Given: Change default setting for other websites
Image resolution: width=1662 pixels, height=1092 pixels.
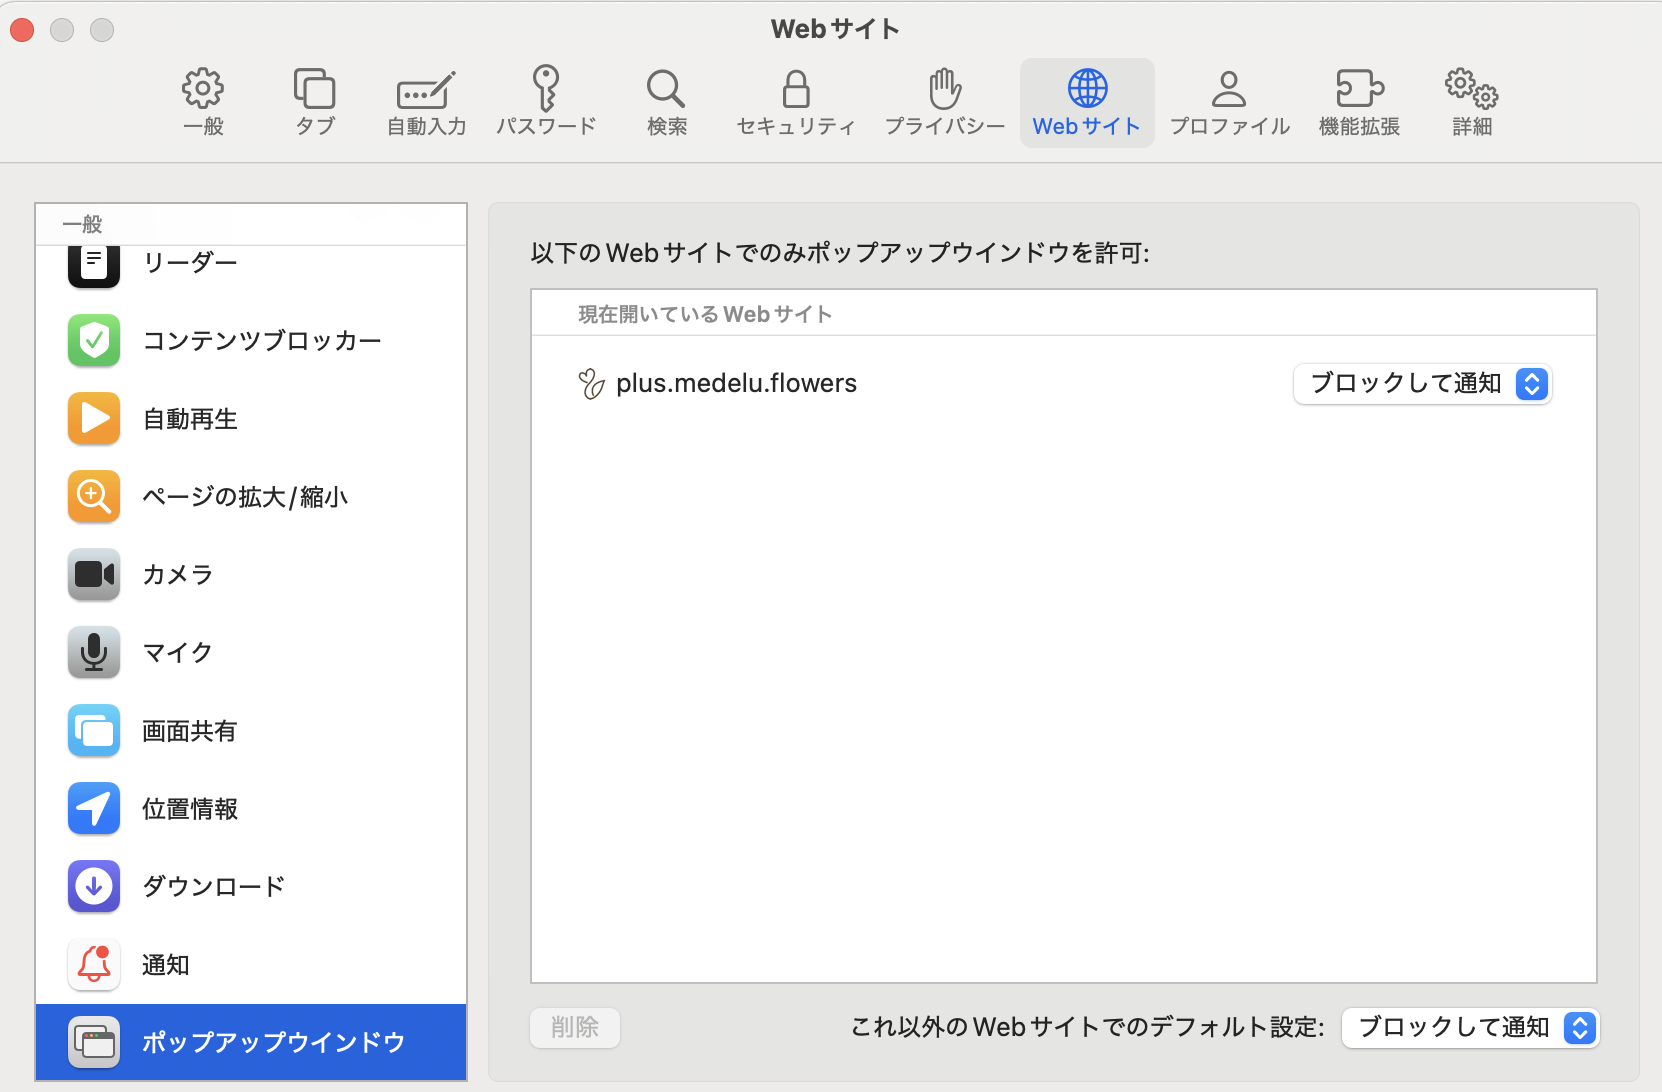Looking at the screenshot, I should coord(1470,1027).
